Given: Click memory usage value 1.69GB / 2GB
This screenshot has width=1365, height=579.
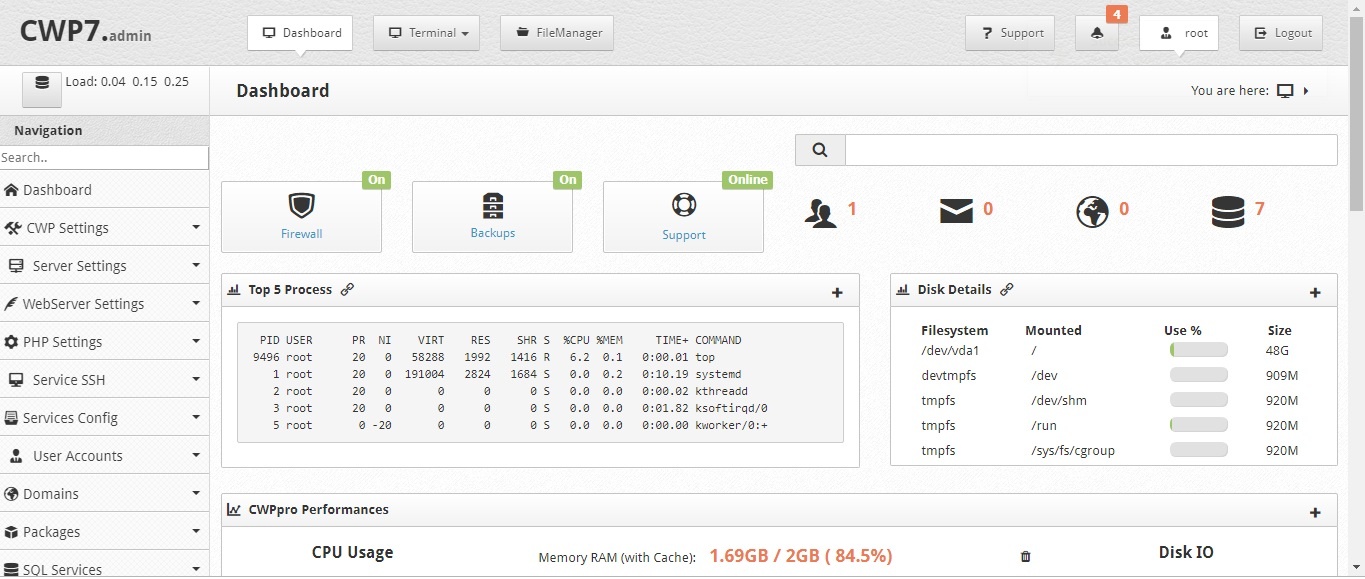Looking at the screenshot, I should (800, 555).
